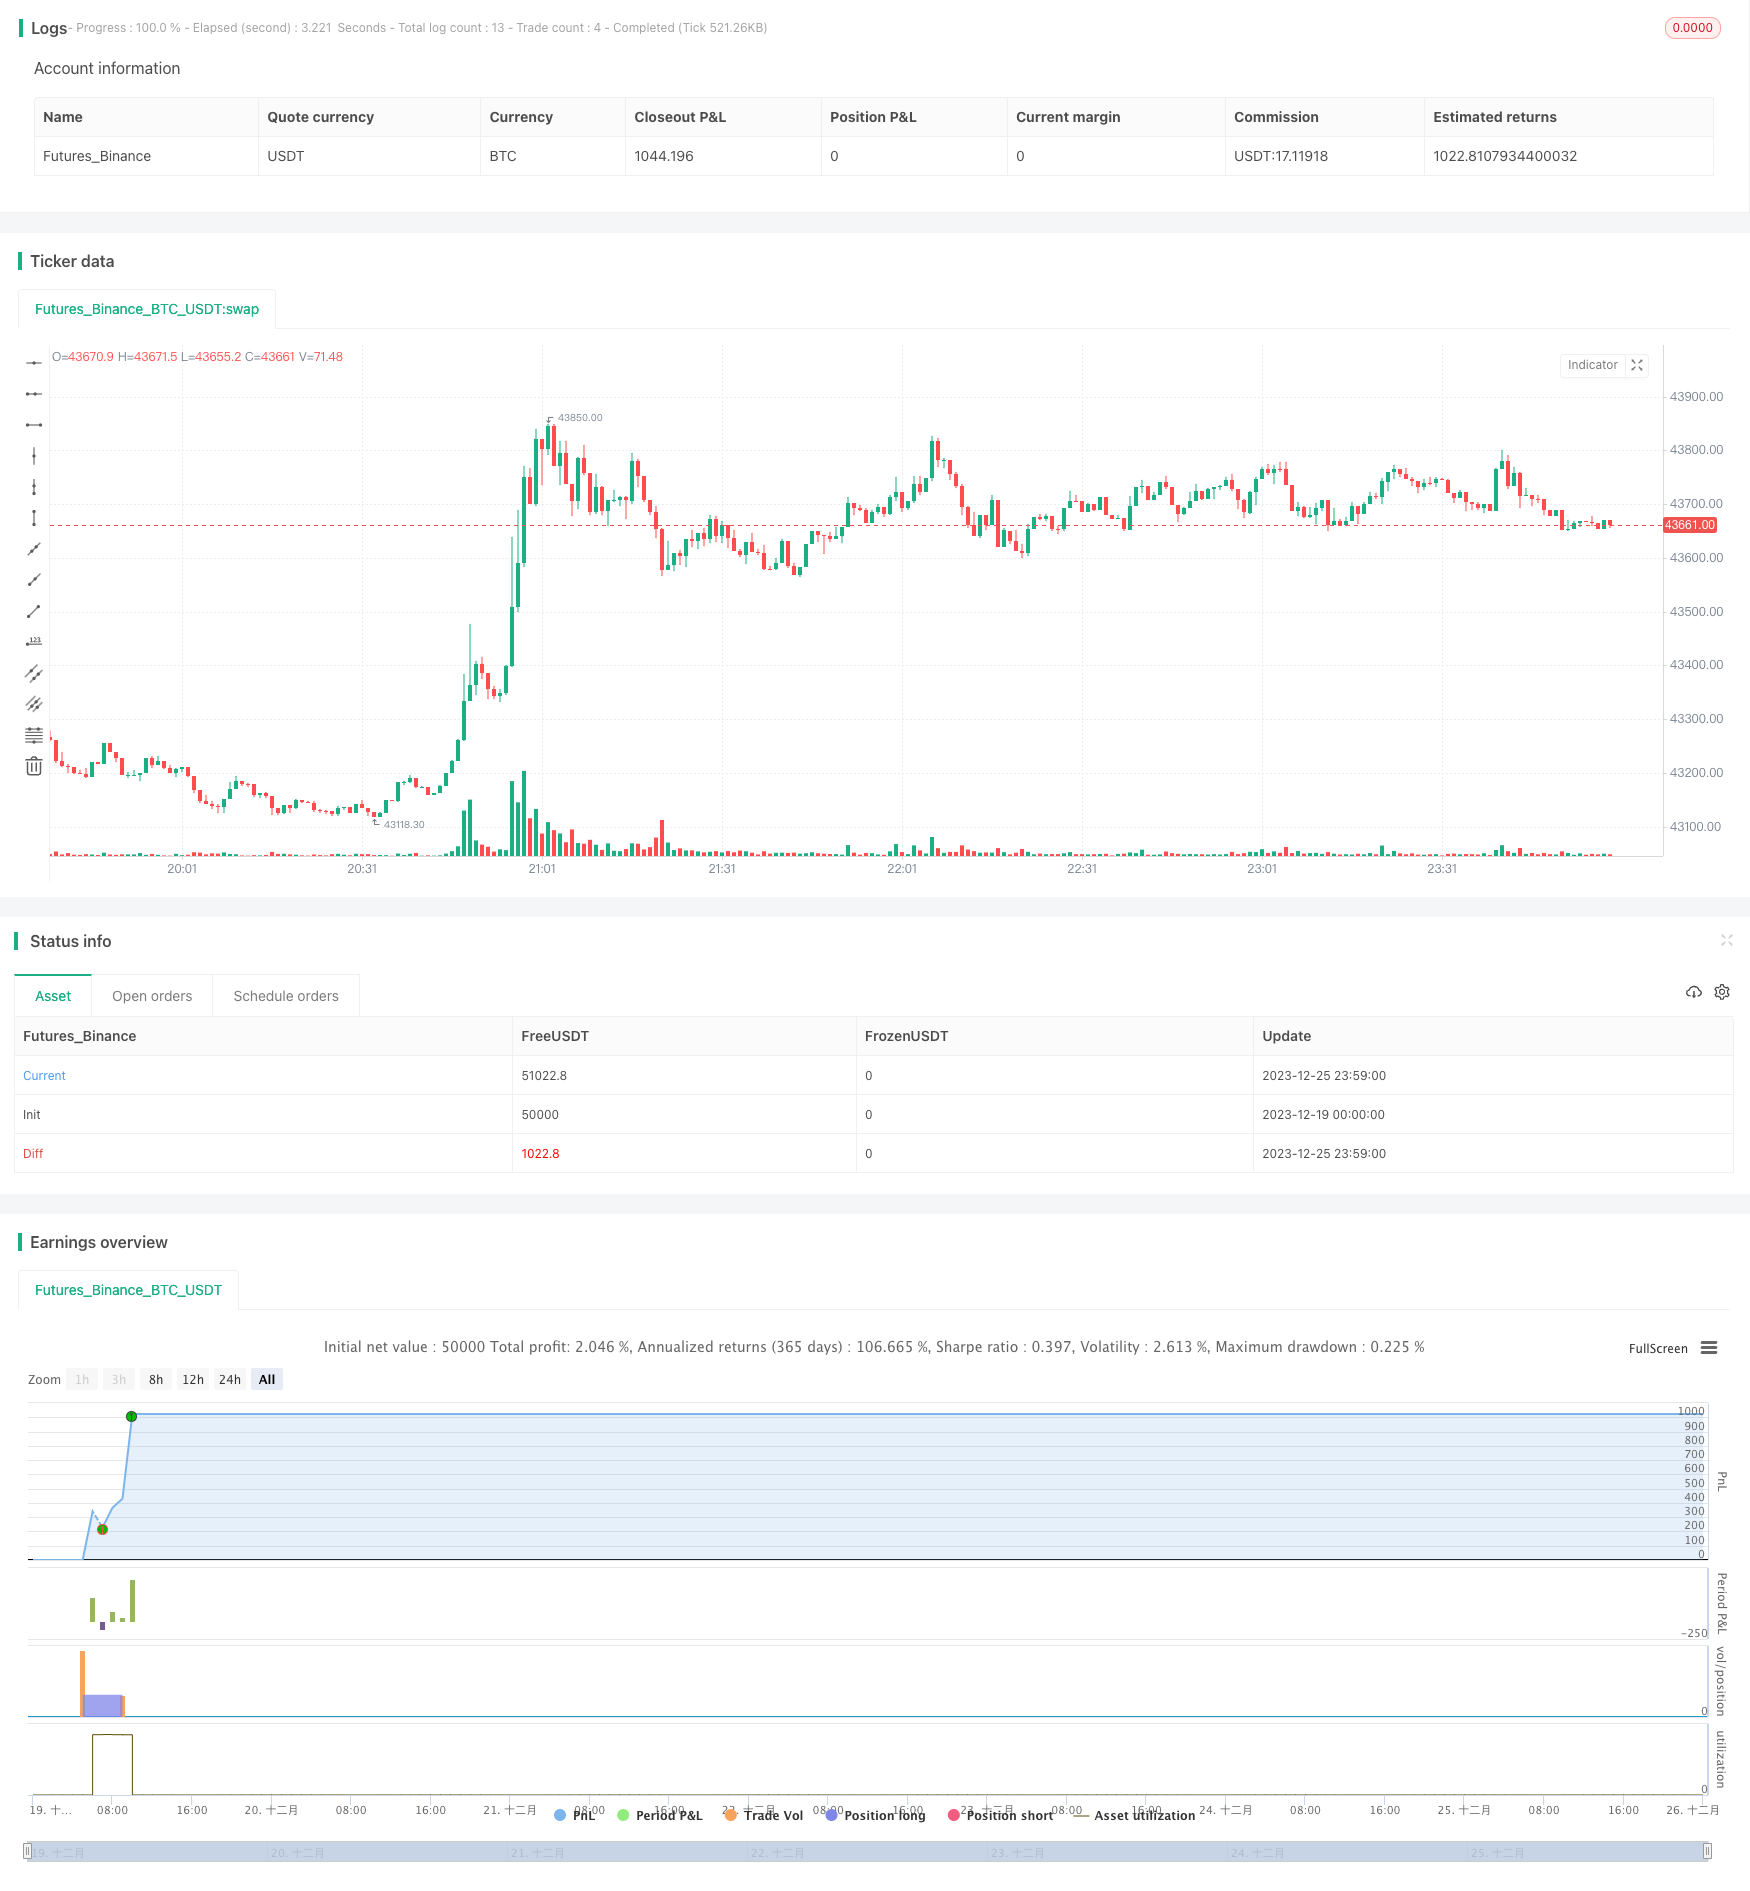Switch to the Schedule orders tab
This screenshot has height=1891, width=1750.
click(x=286, y=996)
